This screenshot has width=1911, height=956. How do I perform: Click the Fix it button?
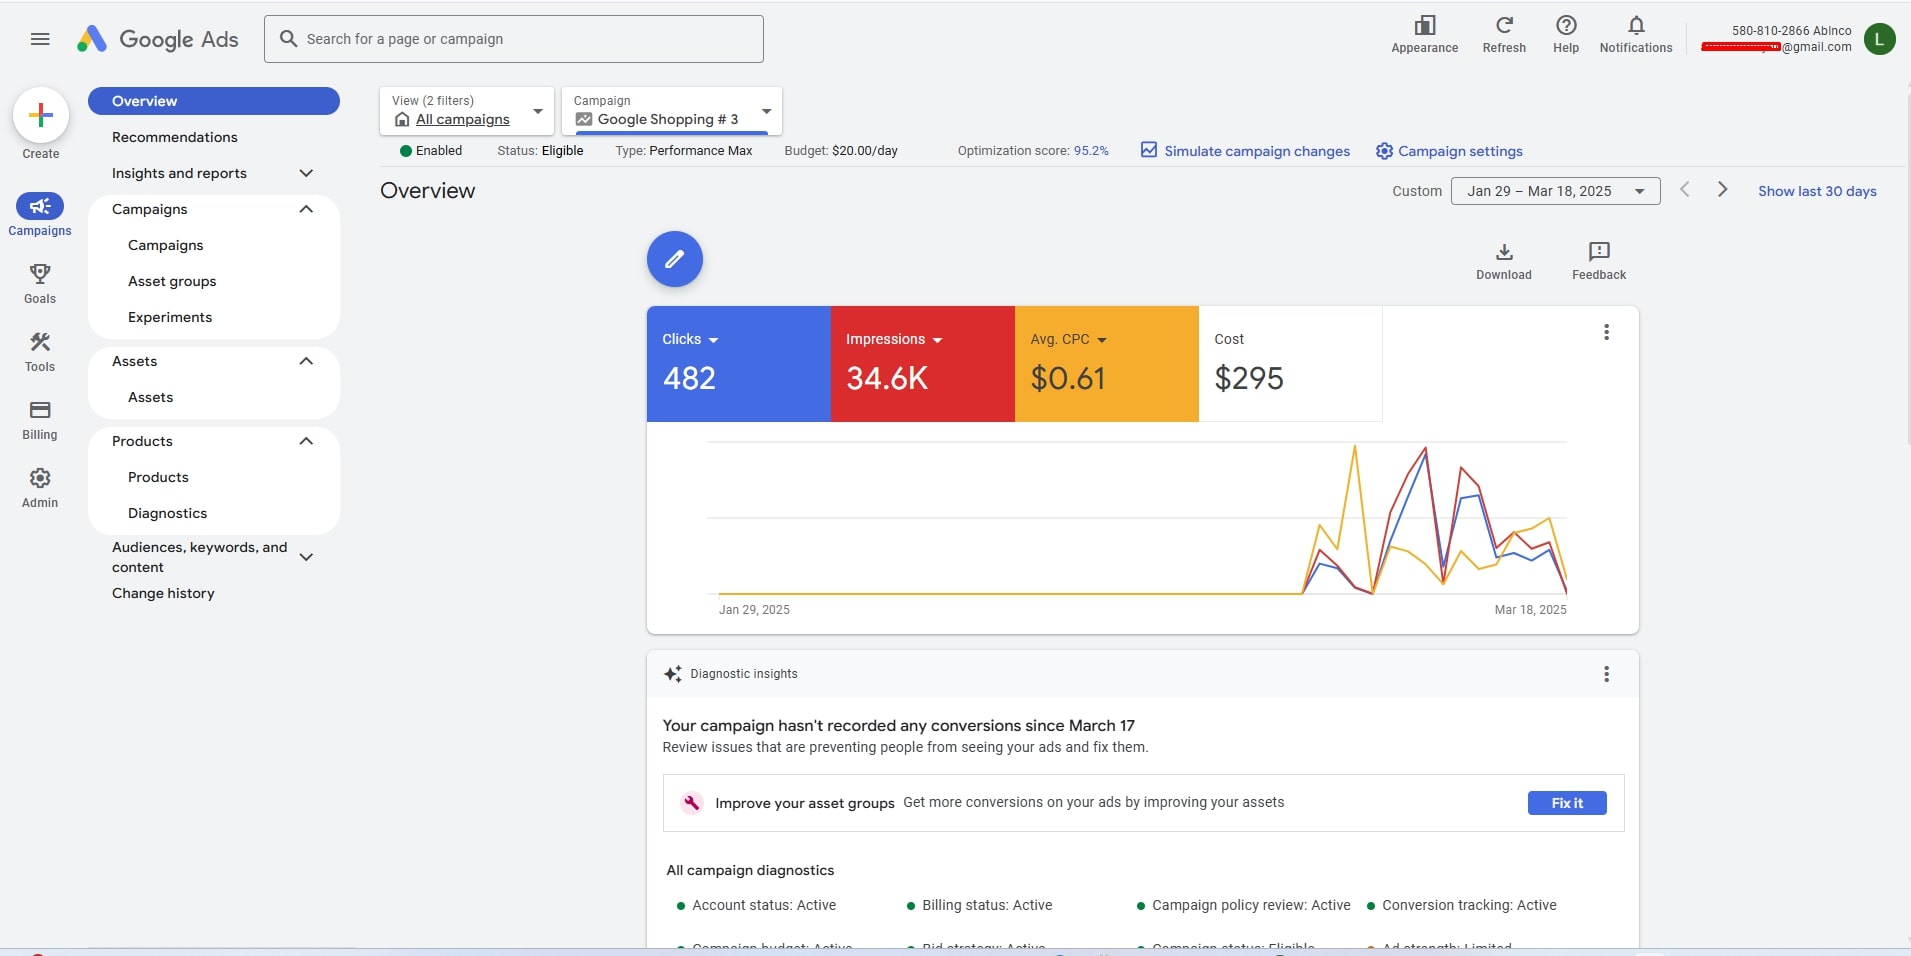pyautogui.click(x=1567, y=803)
